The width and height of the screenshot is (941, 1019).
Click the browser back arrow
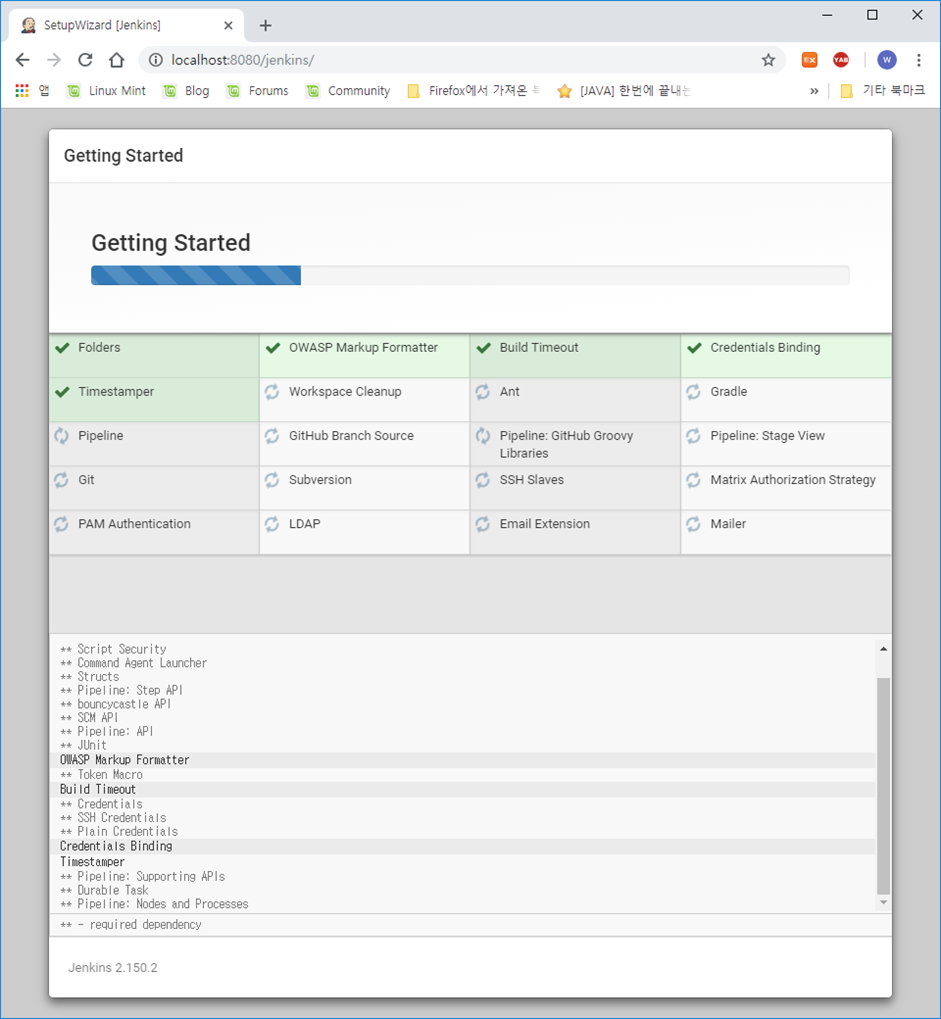point(23,60)
